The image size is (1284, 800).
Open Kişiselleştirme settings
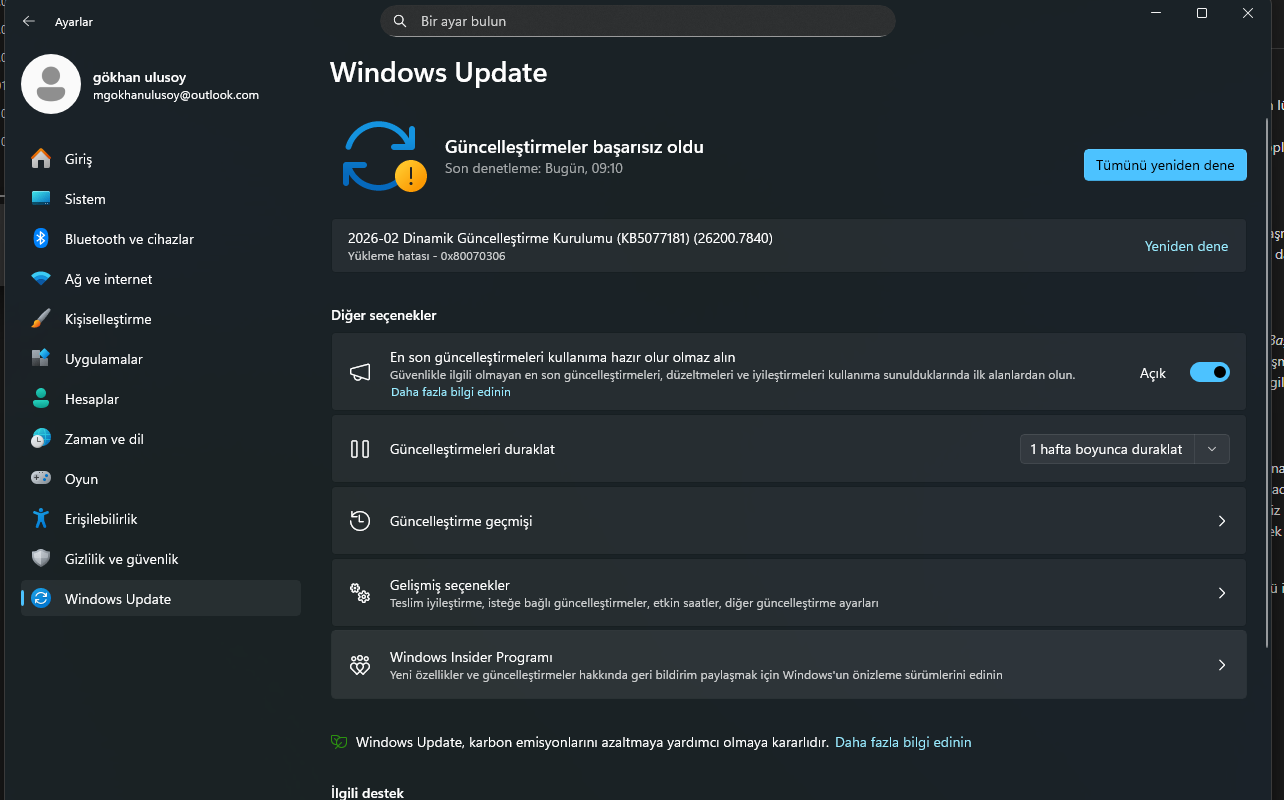coord(161,319)
